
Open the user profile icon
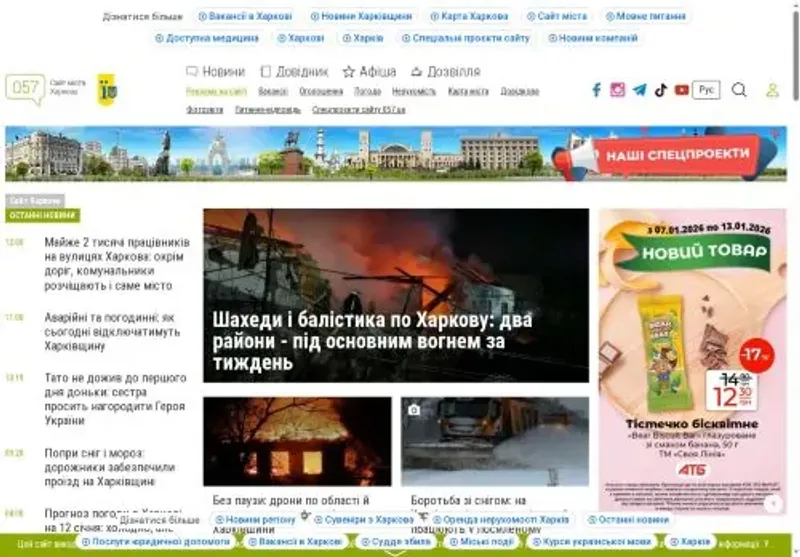[x=772, y=90]
